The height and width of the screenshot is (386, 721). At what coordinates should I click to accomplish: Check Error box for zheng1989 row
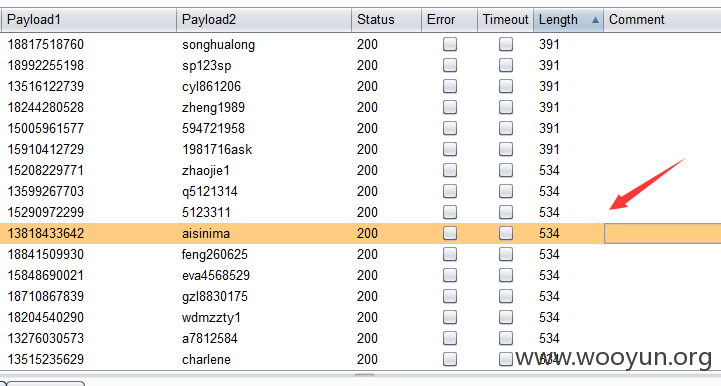450,107
